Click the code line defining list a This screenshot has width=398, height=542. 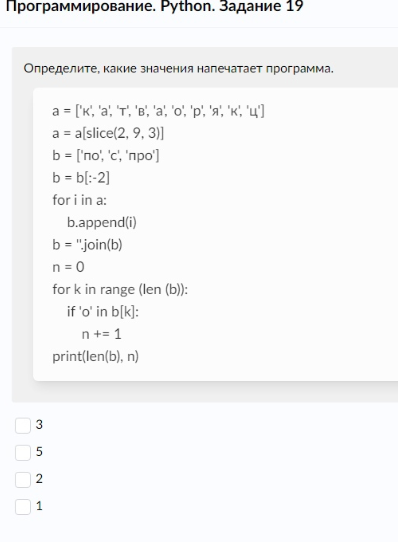pyautogui.click(x=158, y=111)
